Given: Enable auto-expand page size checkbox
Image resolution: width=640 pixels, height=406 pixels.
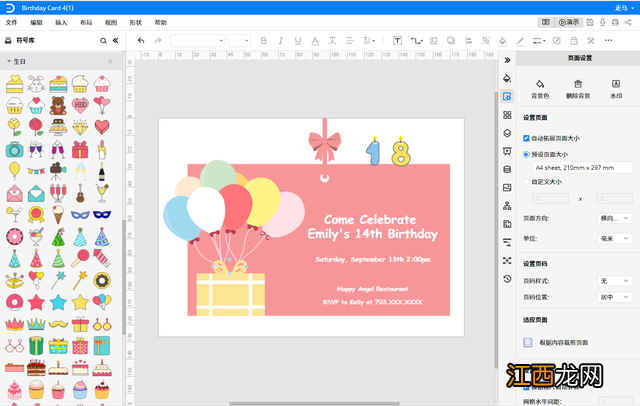Looking at the screenshot, I should click(527, 137).
